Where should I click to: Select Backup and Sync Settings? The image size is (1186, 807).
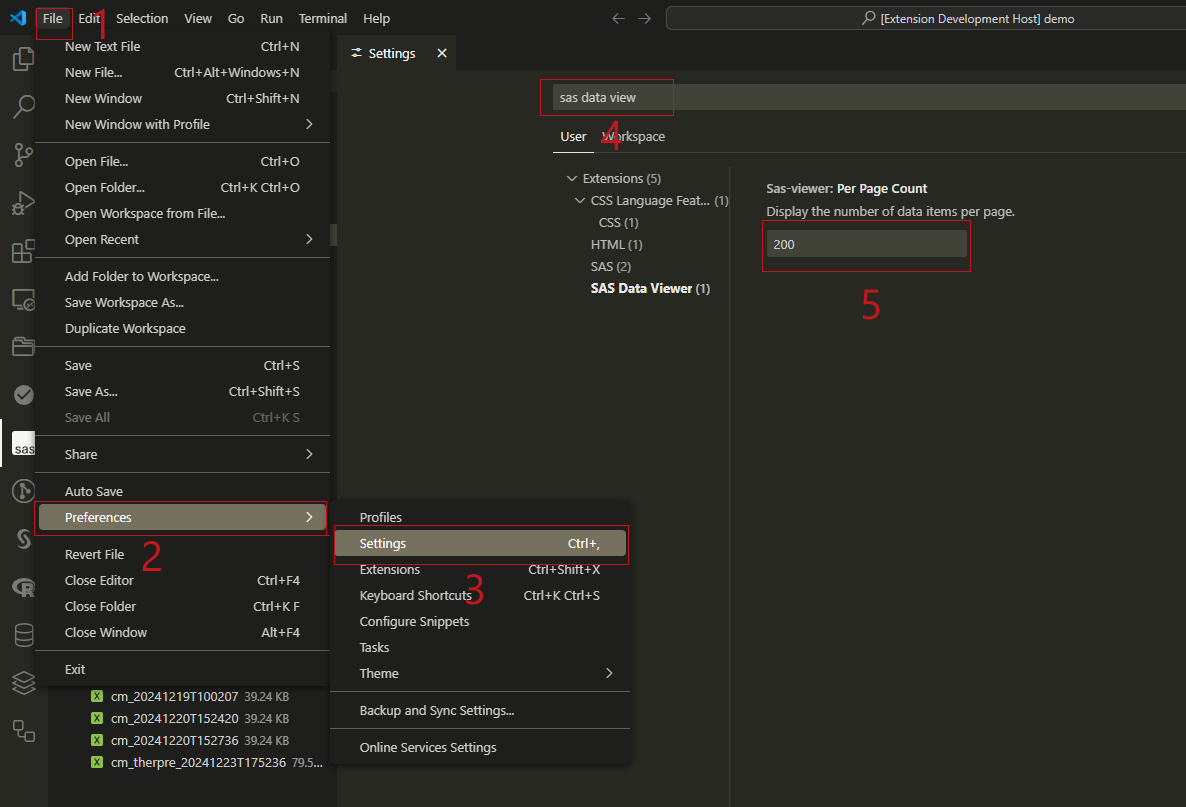[x=480, y=710]
